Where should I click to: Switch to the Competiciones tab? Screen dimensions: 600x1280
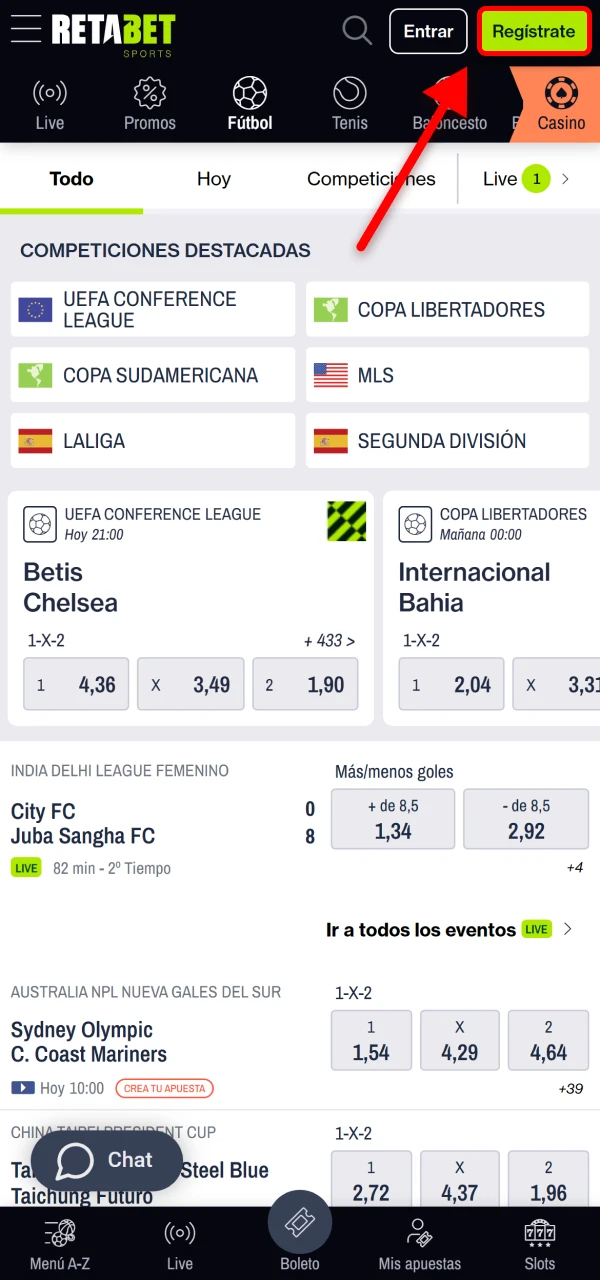(x=371, y=179)
